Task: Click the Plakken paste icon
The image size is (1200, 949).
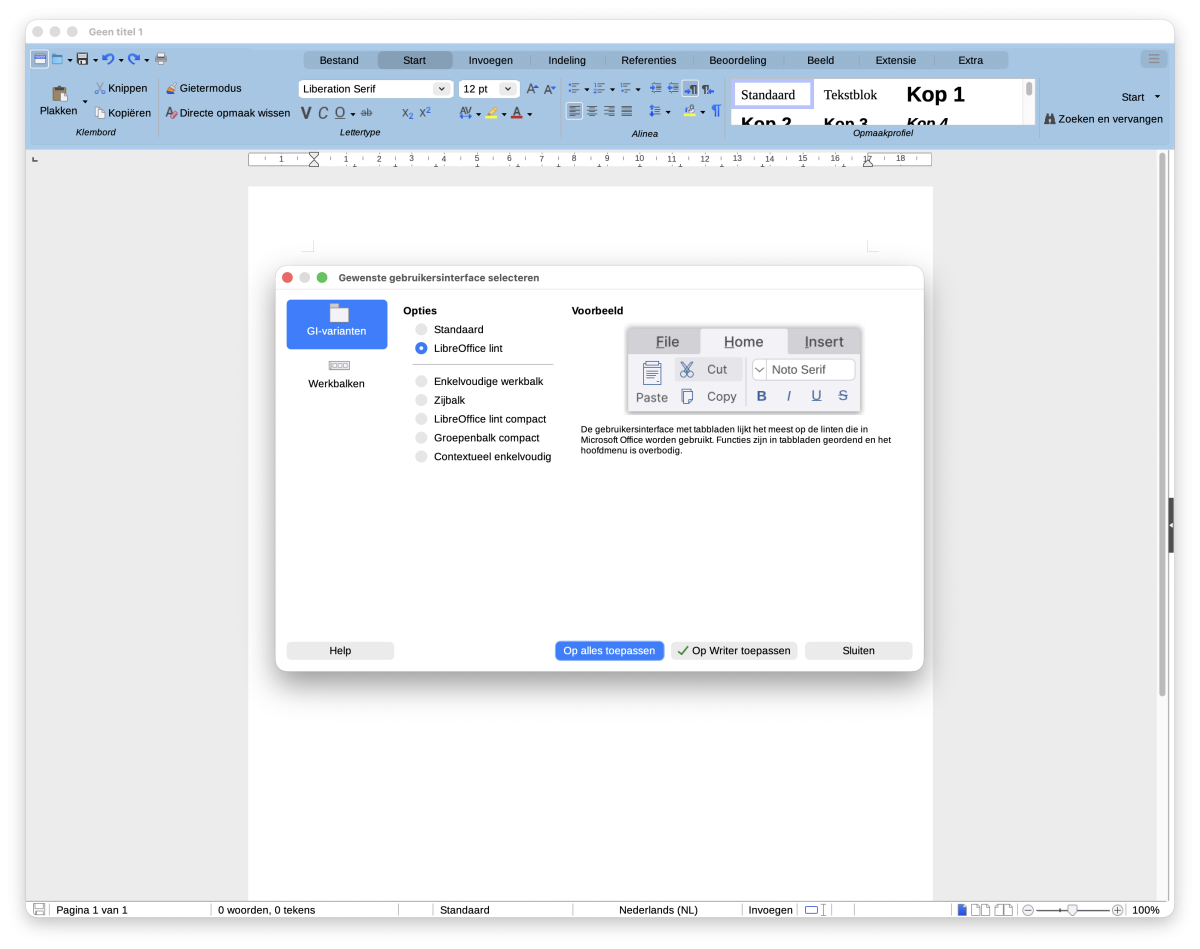Action: click(x=59, y=94)
